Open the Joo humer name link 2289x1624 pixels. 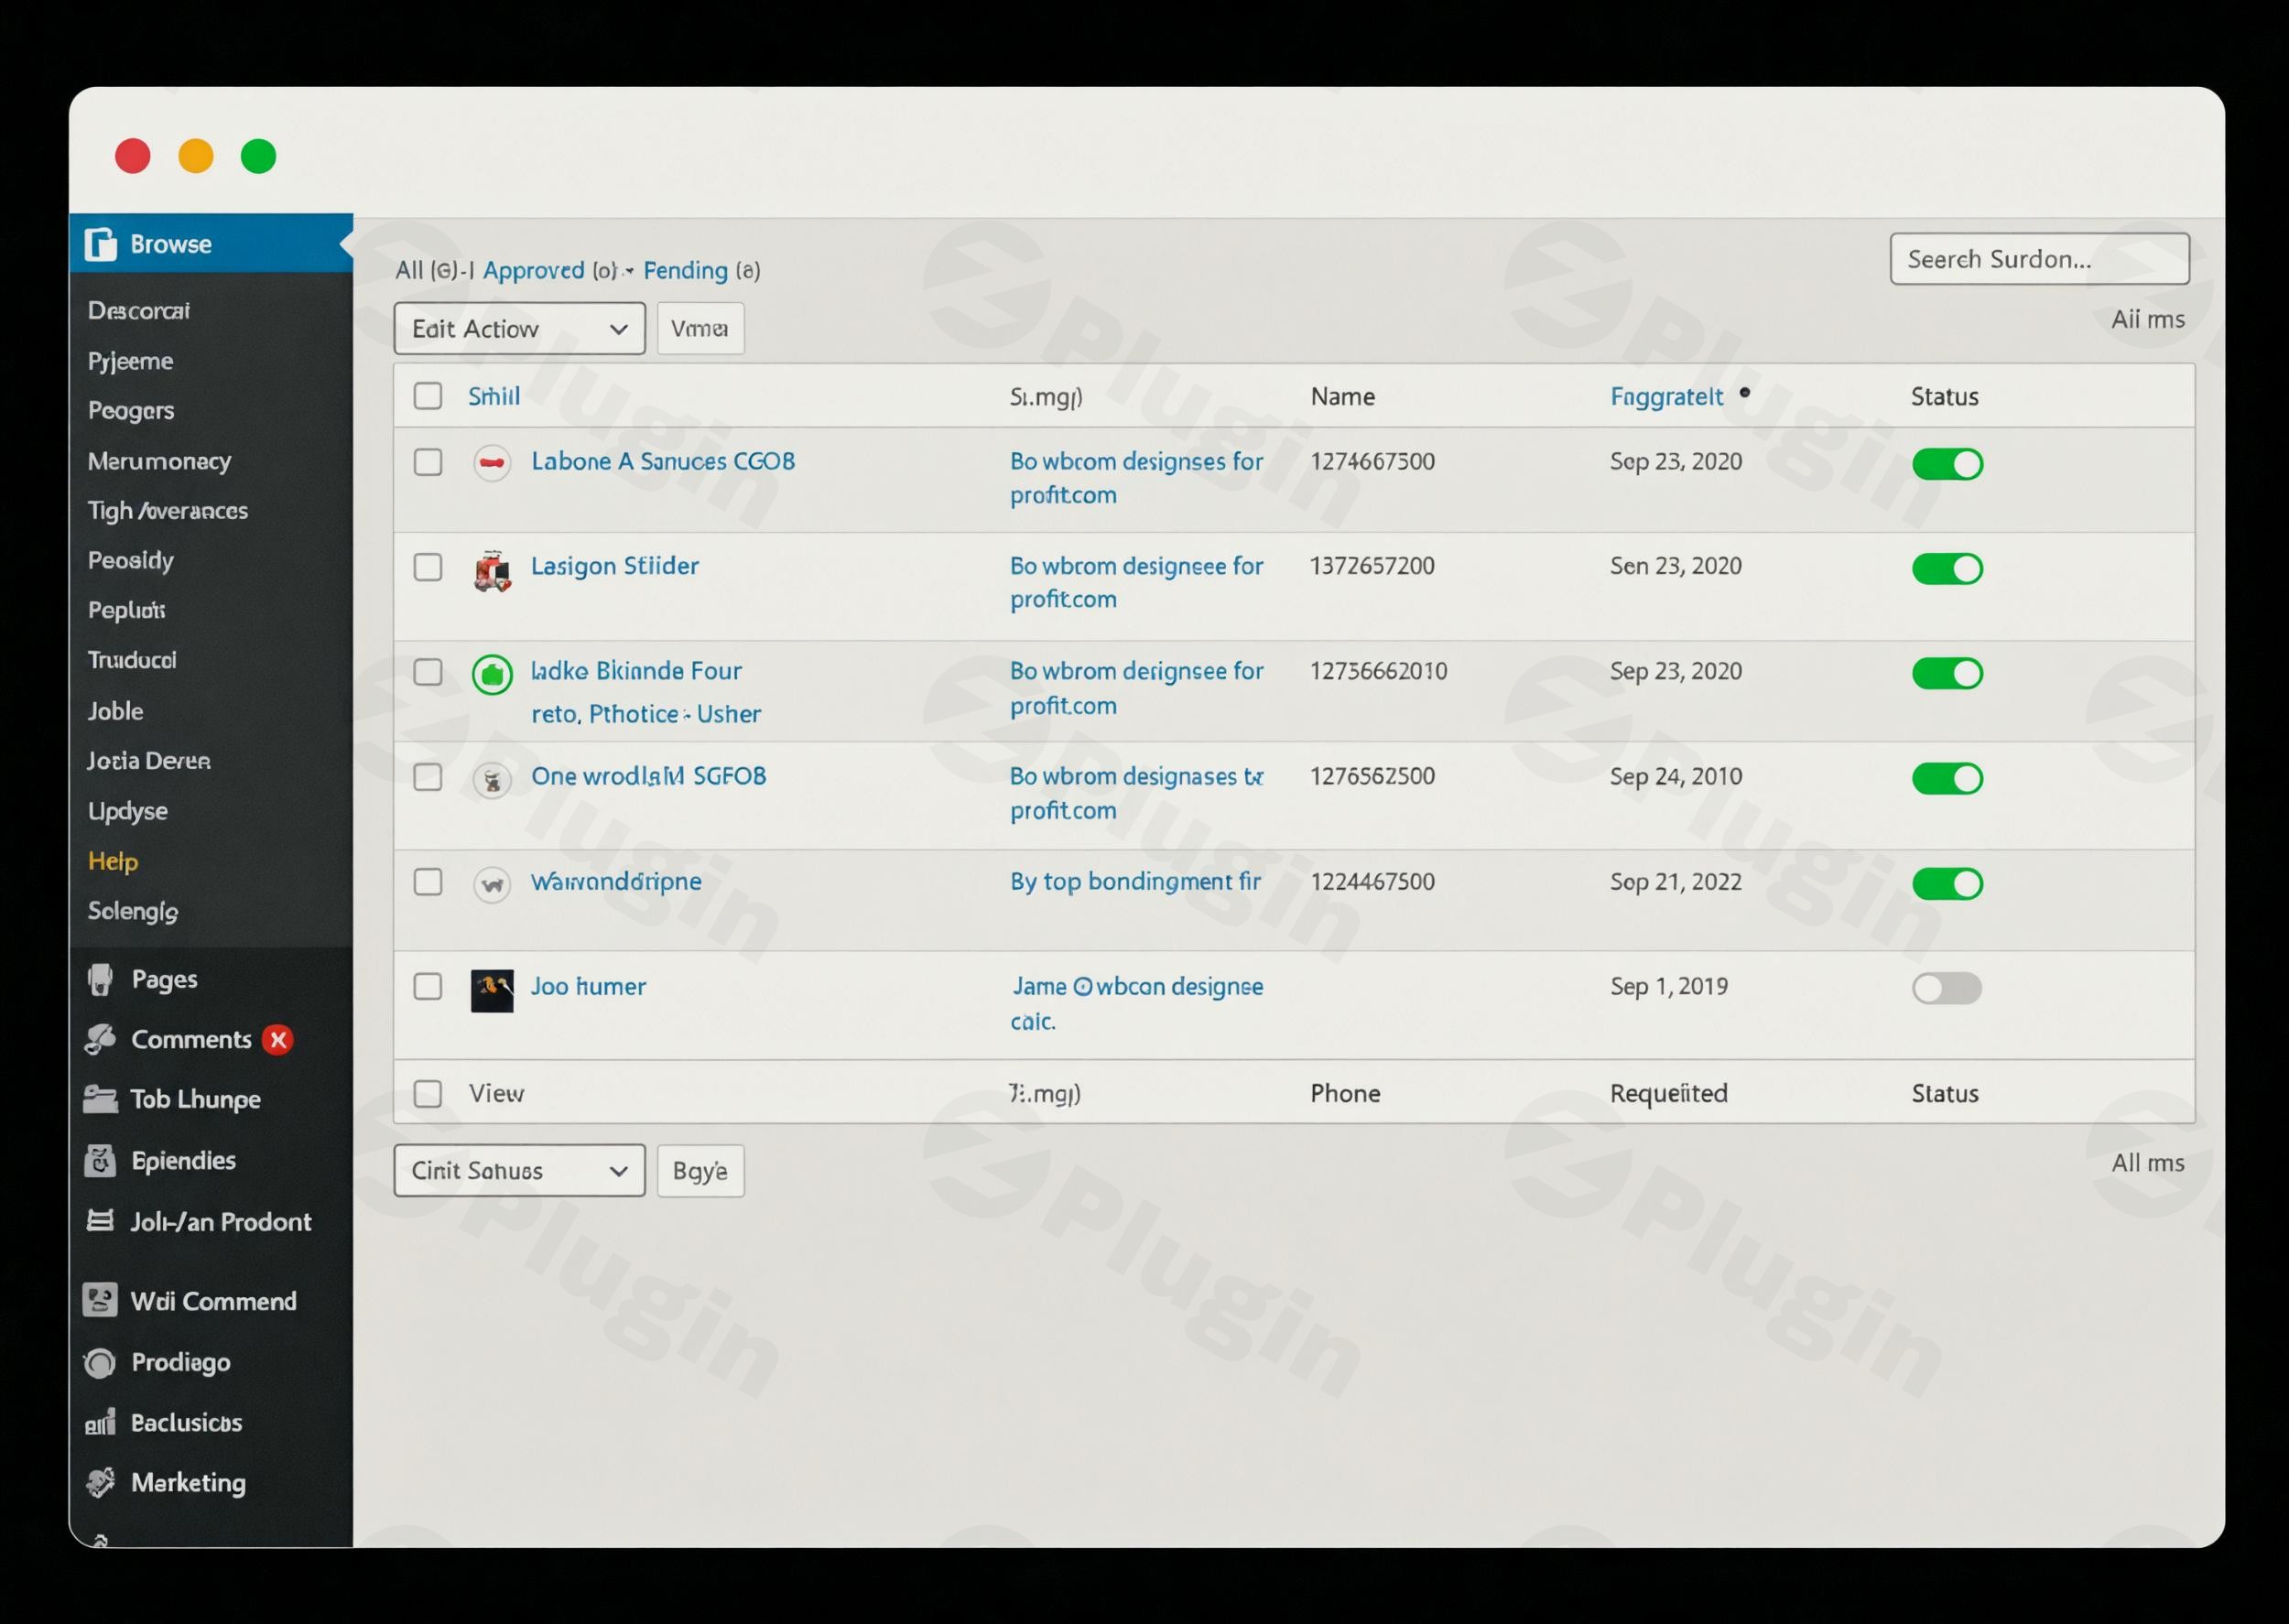coord(588,986)
